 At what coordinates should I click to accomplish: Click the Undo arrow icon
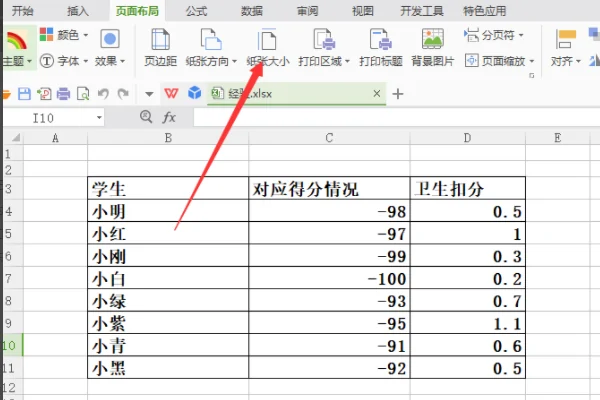click(103, 94)
